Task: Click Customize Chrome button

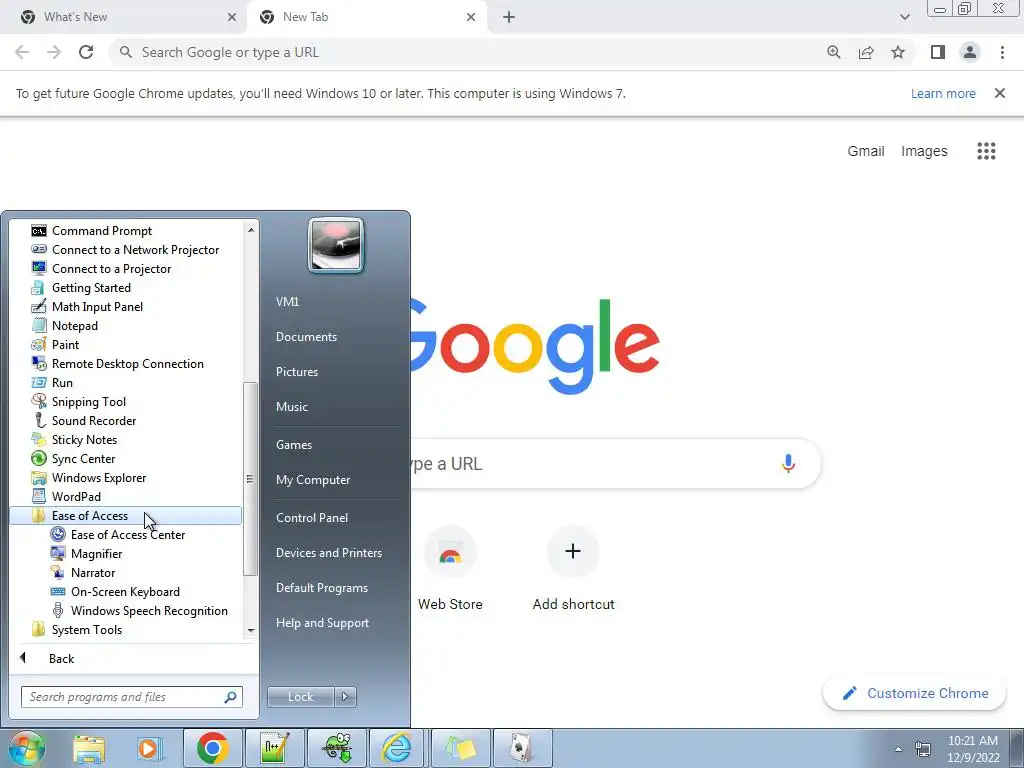Action: tap(914, 693)
